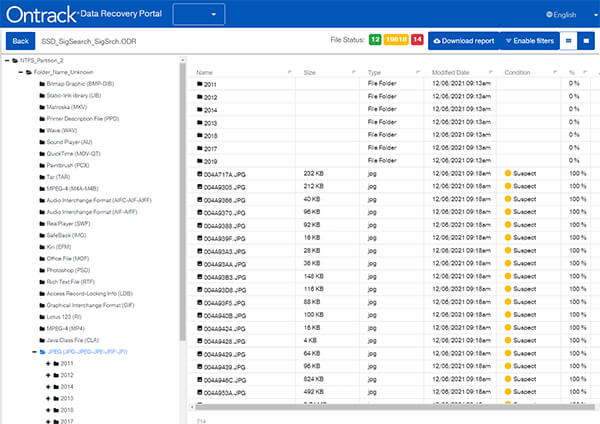Open the Type column filter icon
Image resolution: width=600 pixels, height=424 pixels.
tap(418, 72)
